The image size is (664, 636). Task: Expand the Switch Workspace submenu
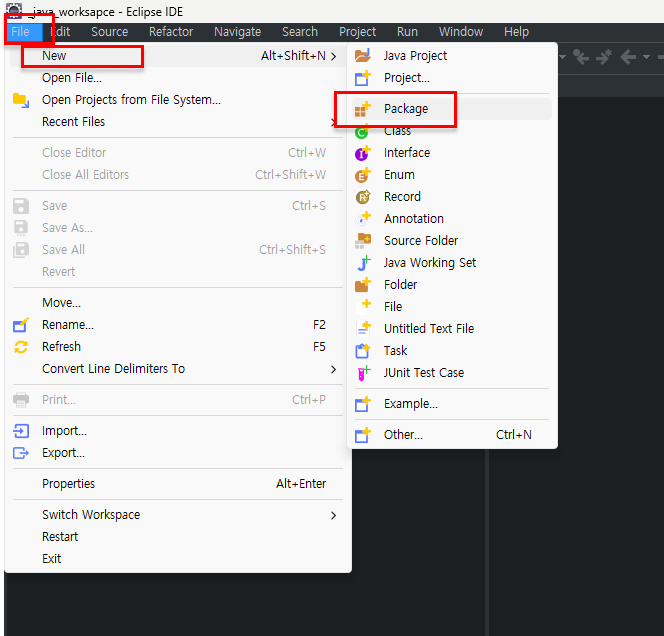pos(334,515)
